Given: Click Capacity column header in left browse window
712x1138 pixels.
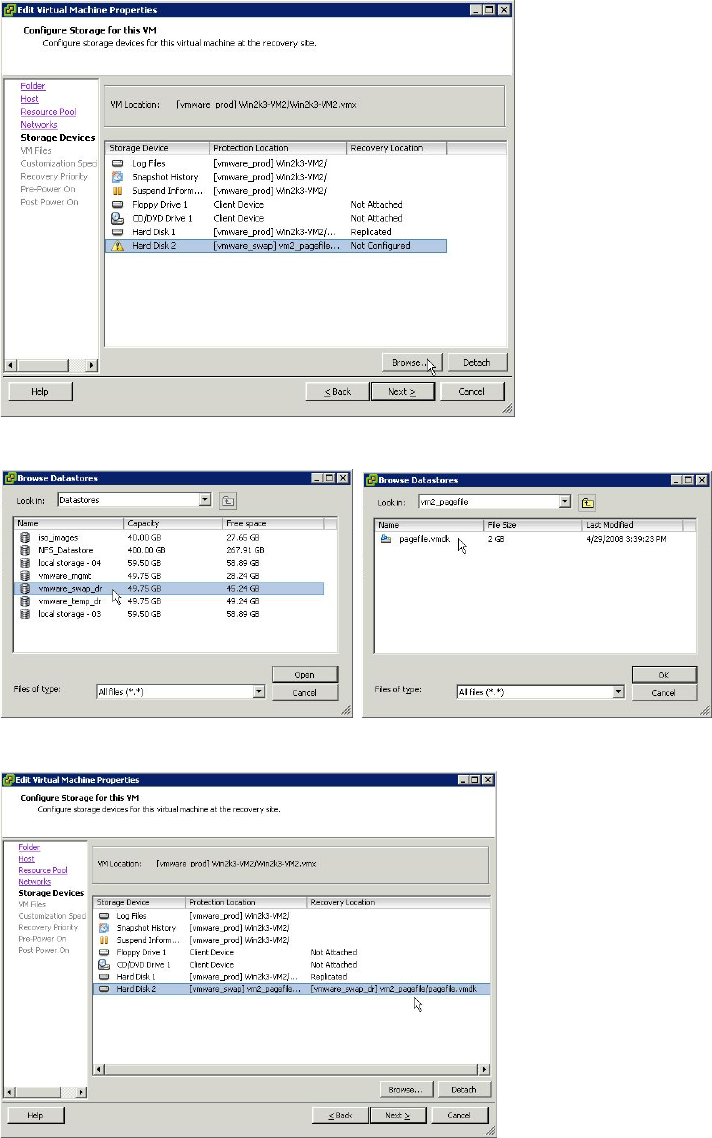Looking at the screenshot, I should click(173, 523).
